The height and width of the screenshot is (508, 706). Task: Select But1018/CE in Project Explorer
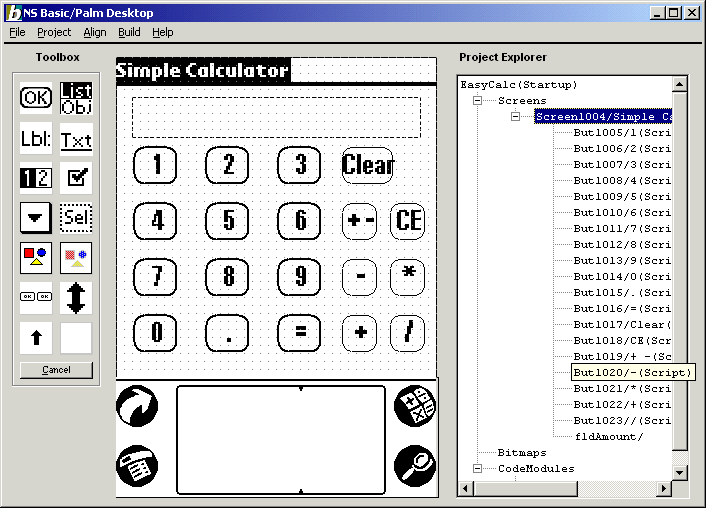pyautogui.click(x=622, y=341)
